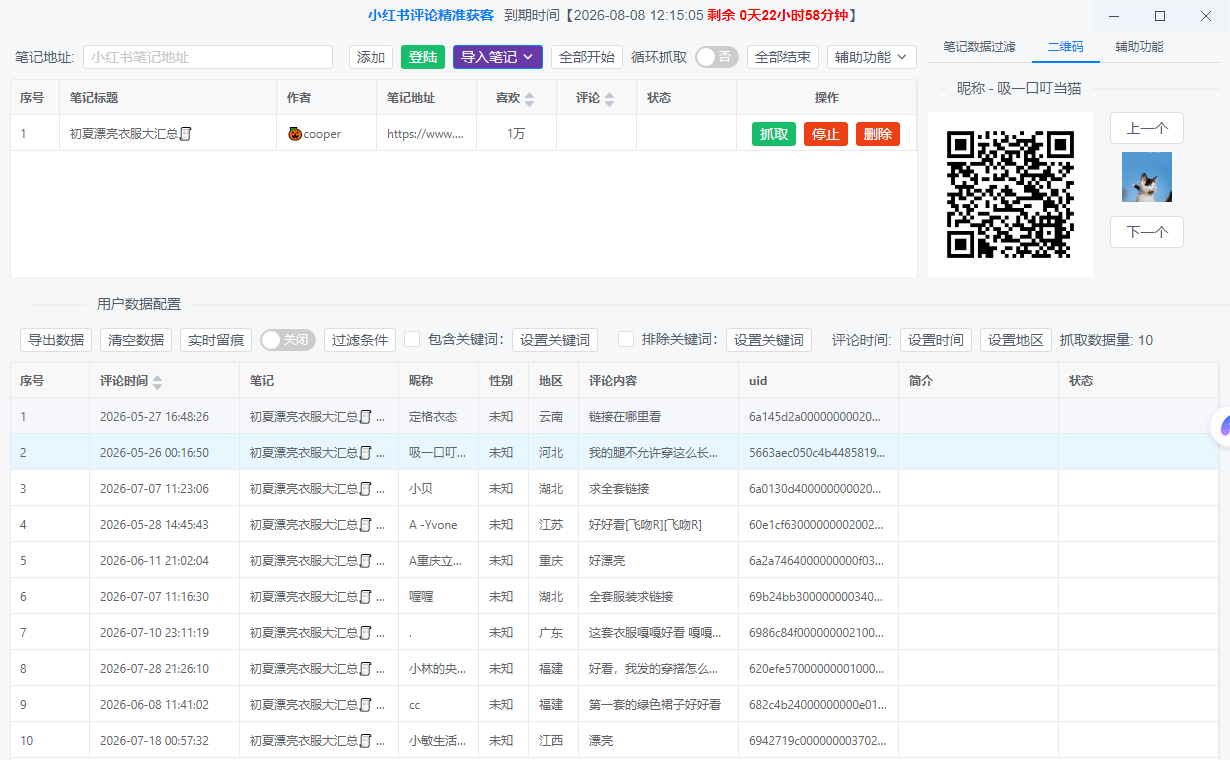The height and width of the screenshot is (760, 1230).
Task: Select comment 我的腿不允许穿这么长
Action: (x=615, y=453)
